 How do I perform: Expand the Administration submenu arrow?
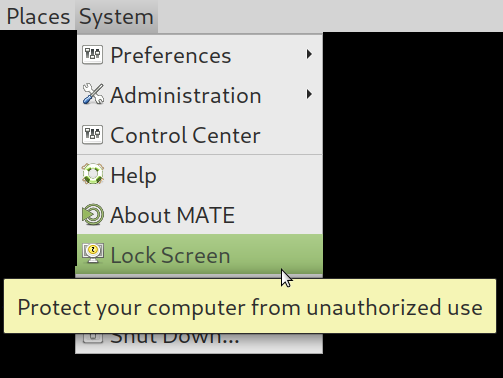(x=309, y=94)
